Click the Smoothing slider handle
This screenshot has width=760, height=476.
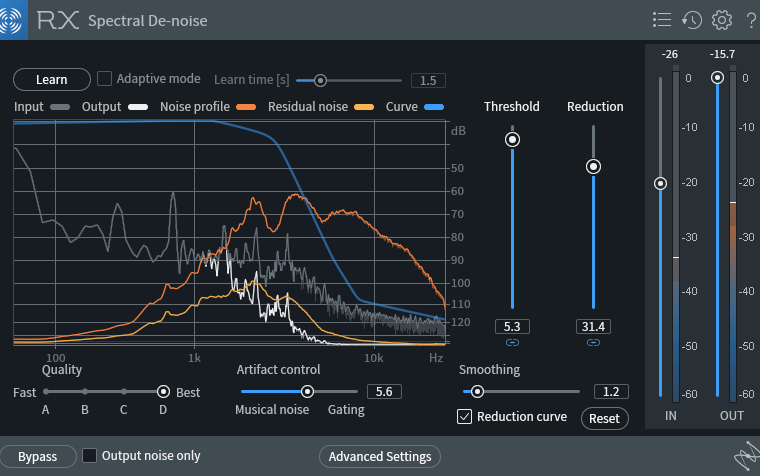click(x=477, y=392)
